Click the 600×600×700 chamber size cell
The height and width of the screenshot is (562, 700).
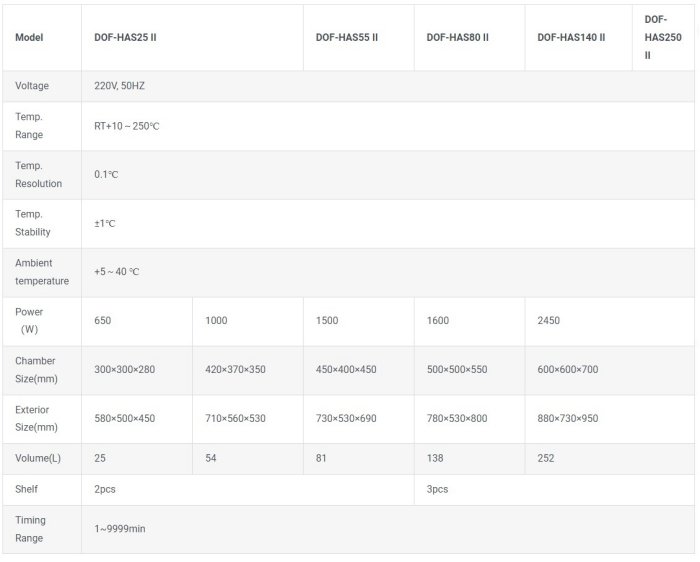click(x=568, y=370)
